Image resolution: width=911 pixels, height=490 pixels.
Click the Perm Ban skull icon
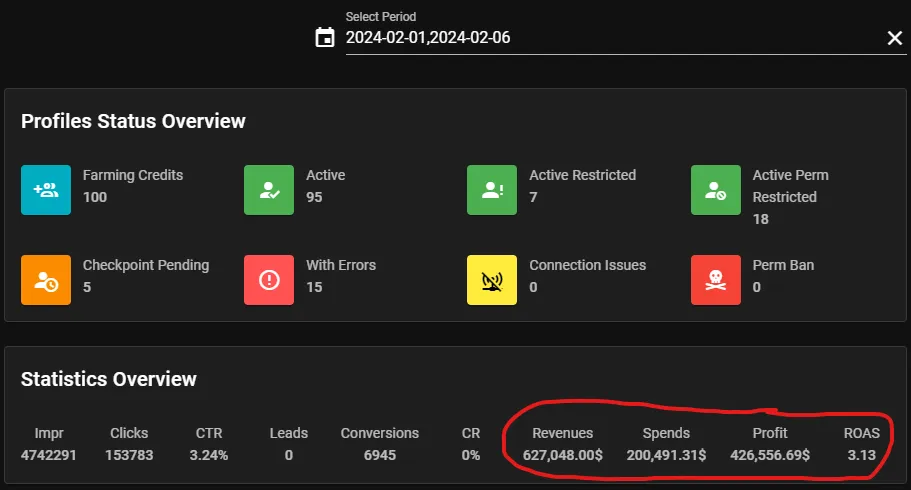click(716, 280)
